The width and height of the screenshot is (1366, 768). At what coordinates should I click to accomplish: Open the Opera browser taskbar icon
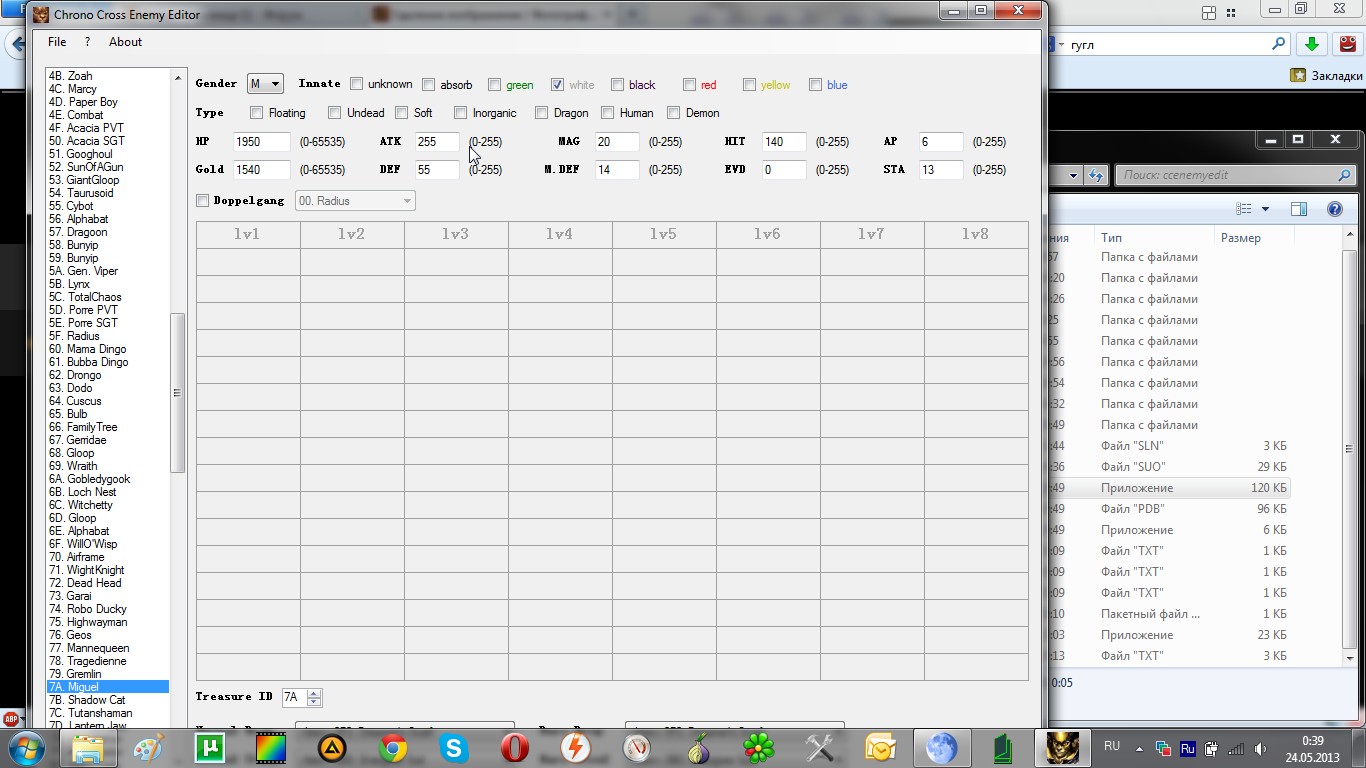tap(515, 748)
